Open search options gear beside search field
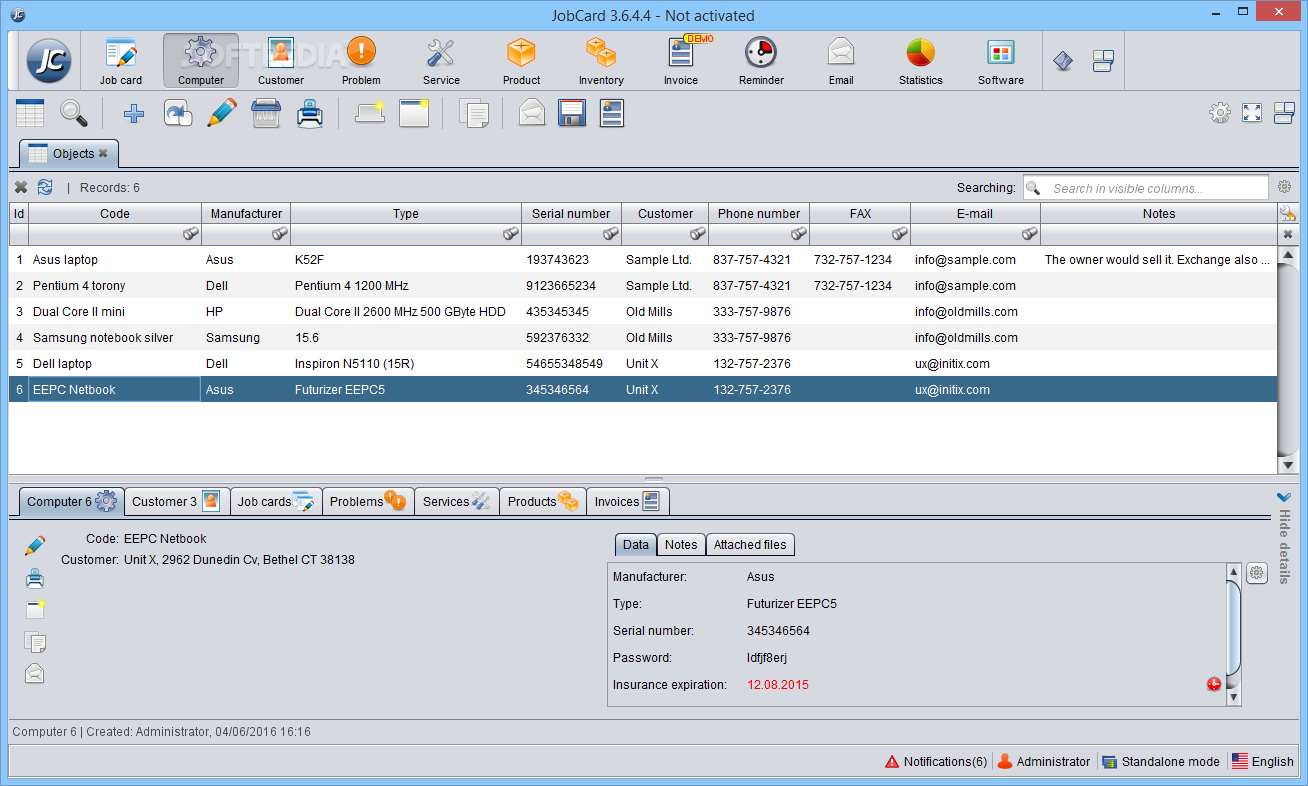Image resolution: width=1308 pixels, height=786 pixels. [1284, 187]
